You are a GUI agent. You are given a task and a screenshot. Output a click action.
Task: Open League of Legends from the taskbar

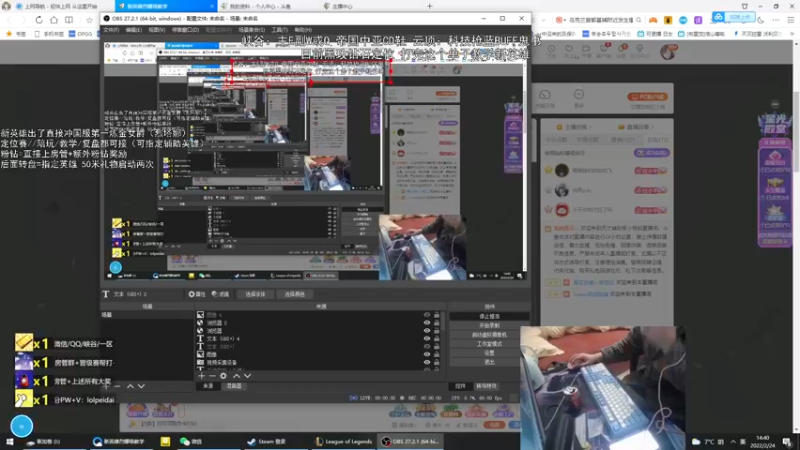[x=343, y=441]
